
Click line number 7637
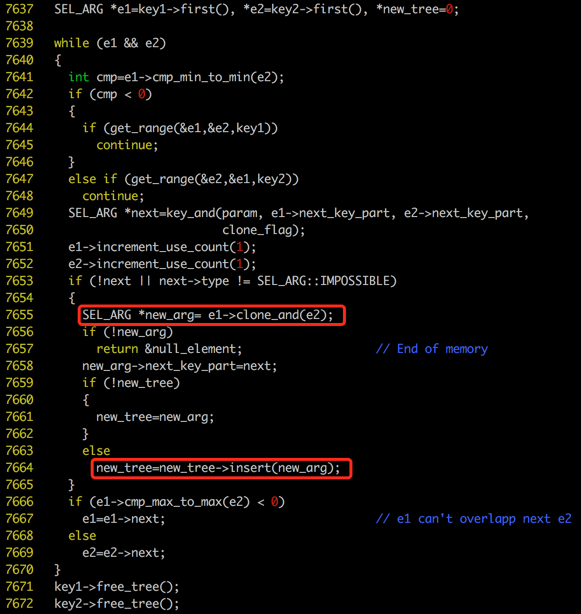point(20,9)
